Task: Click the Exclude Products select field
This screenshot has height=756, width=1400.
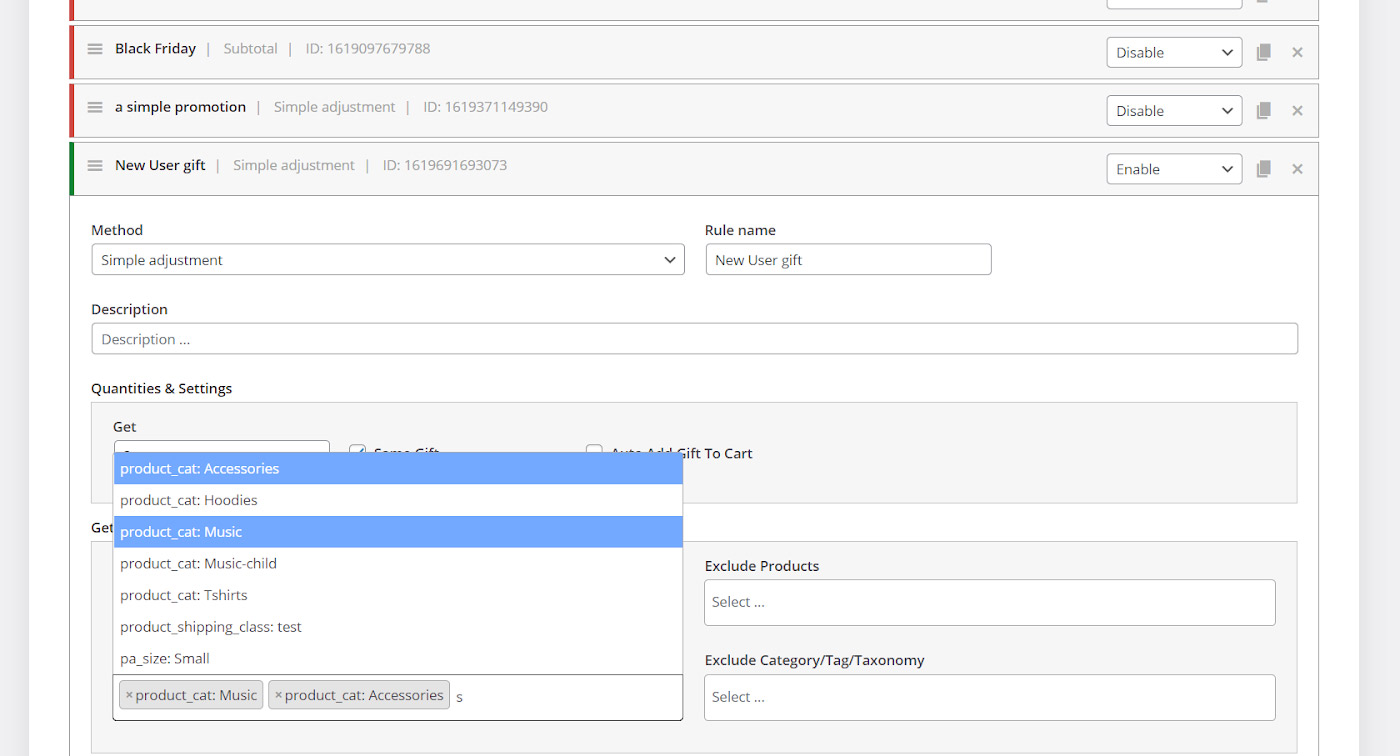Action: click(x=989, y=602)
